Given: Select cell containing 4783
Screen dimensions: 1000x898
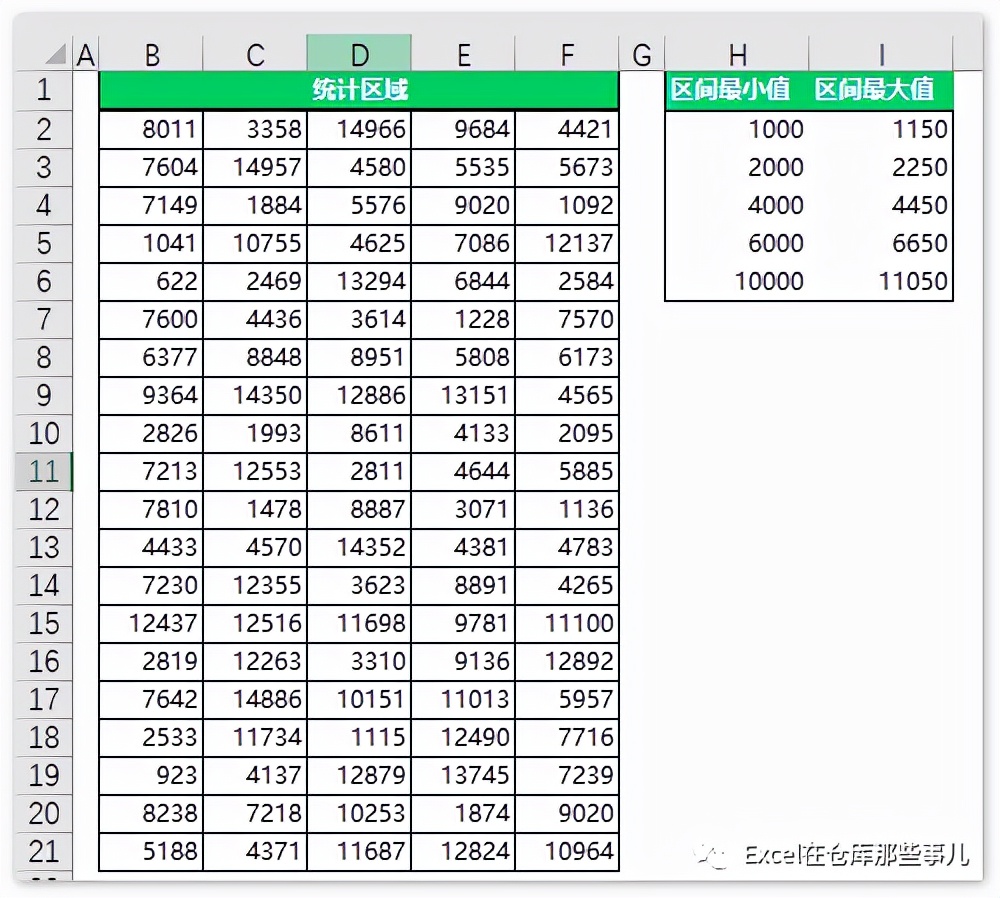Looking at the screenshot, I should pyautogui.click(x=567, y=548).
